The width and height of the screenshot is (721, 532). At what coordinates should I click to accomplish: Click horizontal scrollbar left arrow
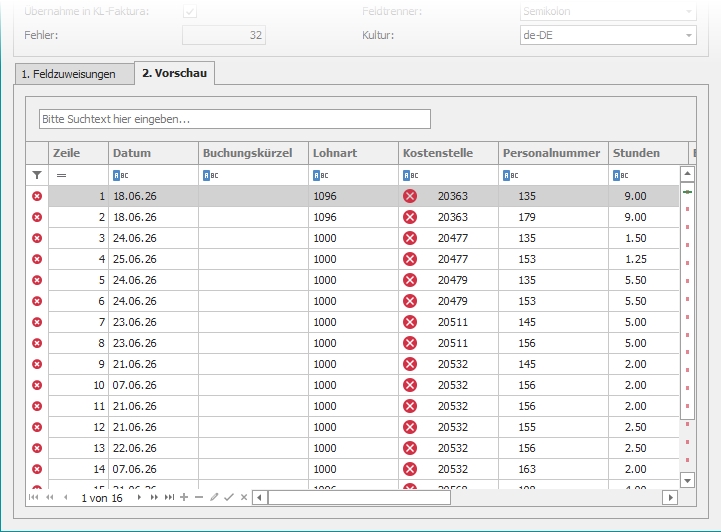tap(260, 497)
